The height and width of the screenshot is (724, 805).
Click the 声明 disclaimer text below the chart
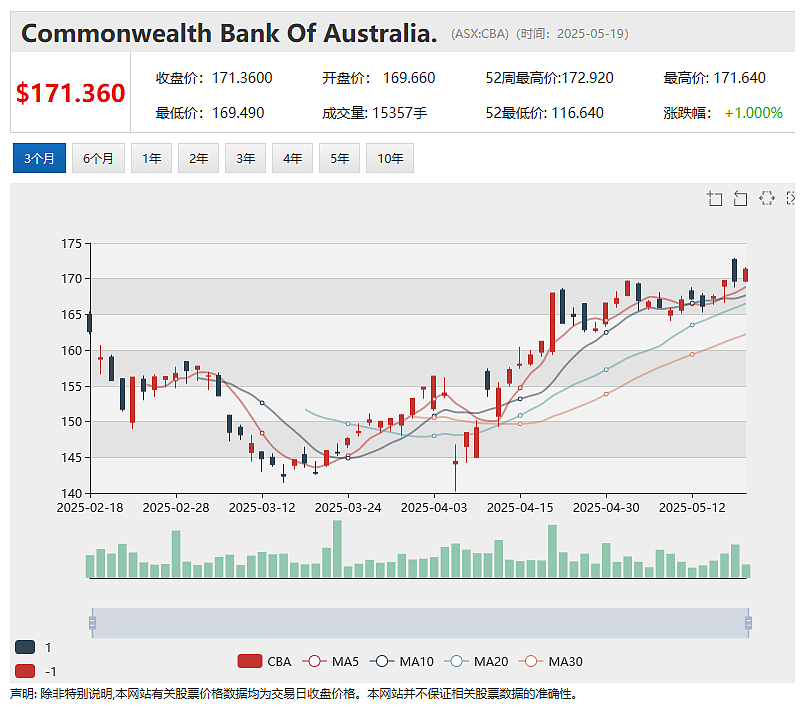tap(294, 694)
